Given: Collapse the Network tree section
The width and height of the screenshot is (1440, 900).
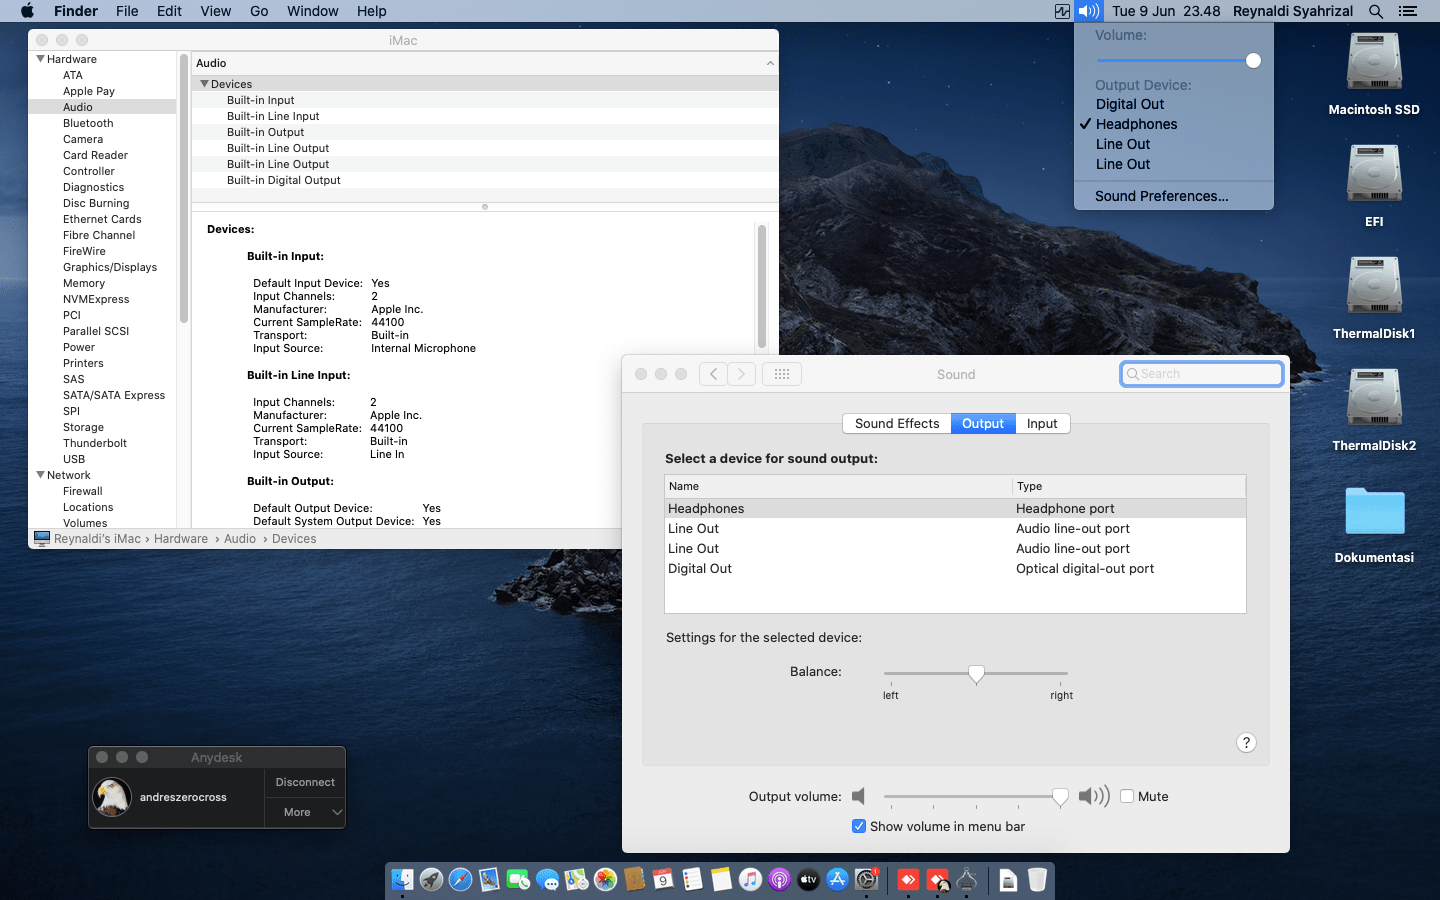Looking at the screenshot, I should [40, 475].
